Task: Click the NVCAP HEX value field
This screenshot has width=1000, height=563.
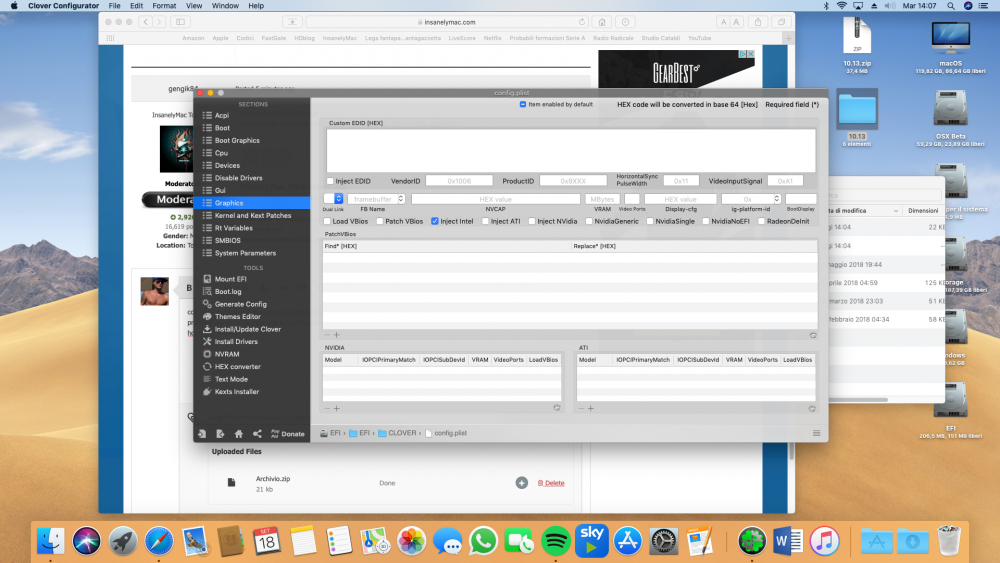Action: tap(496, 199)
